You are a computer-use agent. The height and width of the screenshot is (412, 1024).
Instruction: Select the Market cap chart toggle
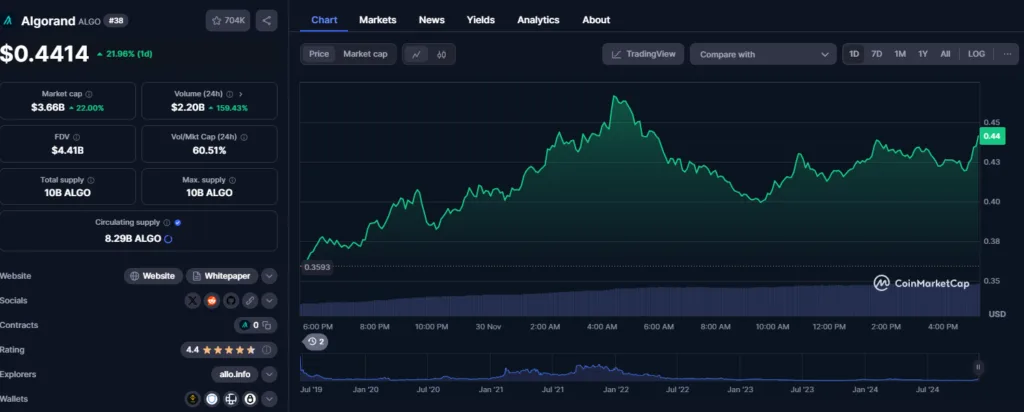pos(365,54)
